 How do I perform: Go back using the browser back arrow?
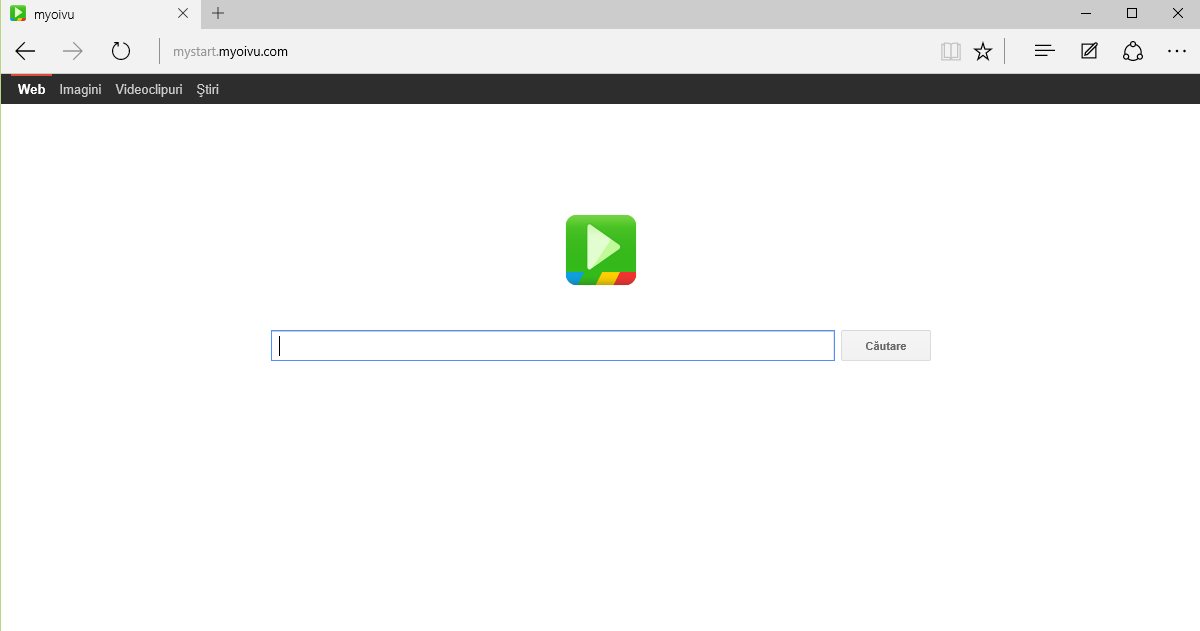(x=25, y=51)
